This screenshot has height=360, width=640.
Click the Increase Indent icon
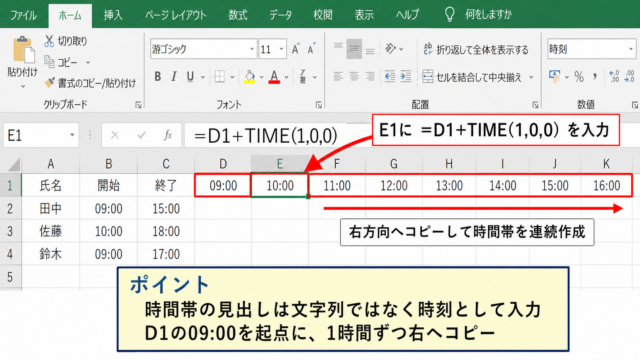click(406, 76)
